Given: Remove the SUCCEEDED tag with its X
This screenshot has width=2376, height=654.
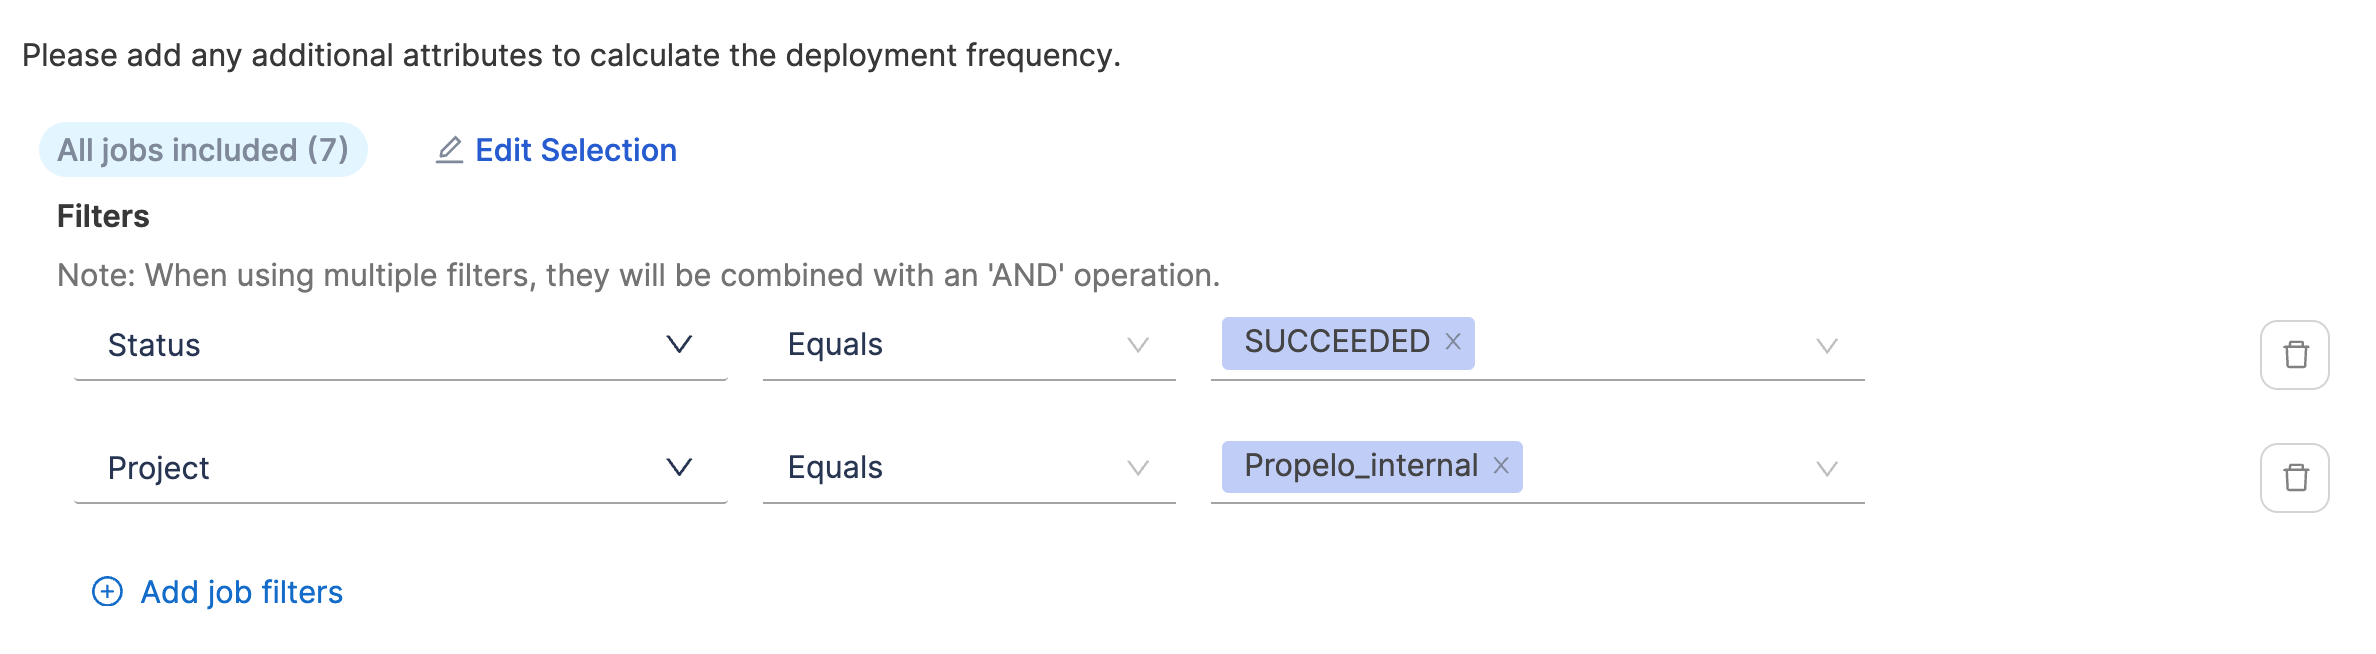Looking at the screenshot, I should click(x=1453, y=342).
